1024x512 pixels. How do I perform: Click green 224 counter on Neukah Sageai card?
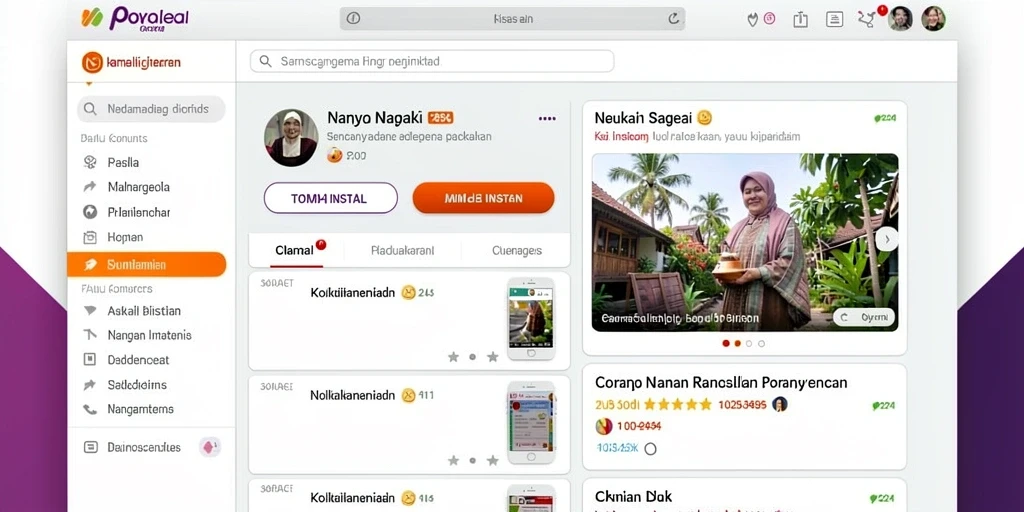tap(885, 118)
